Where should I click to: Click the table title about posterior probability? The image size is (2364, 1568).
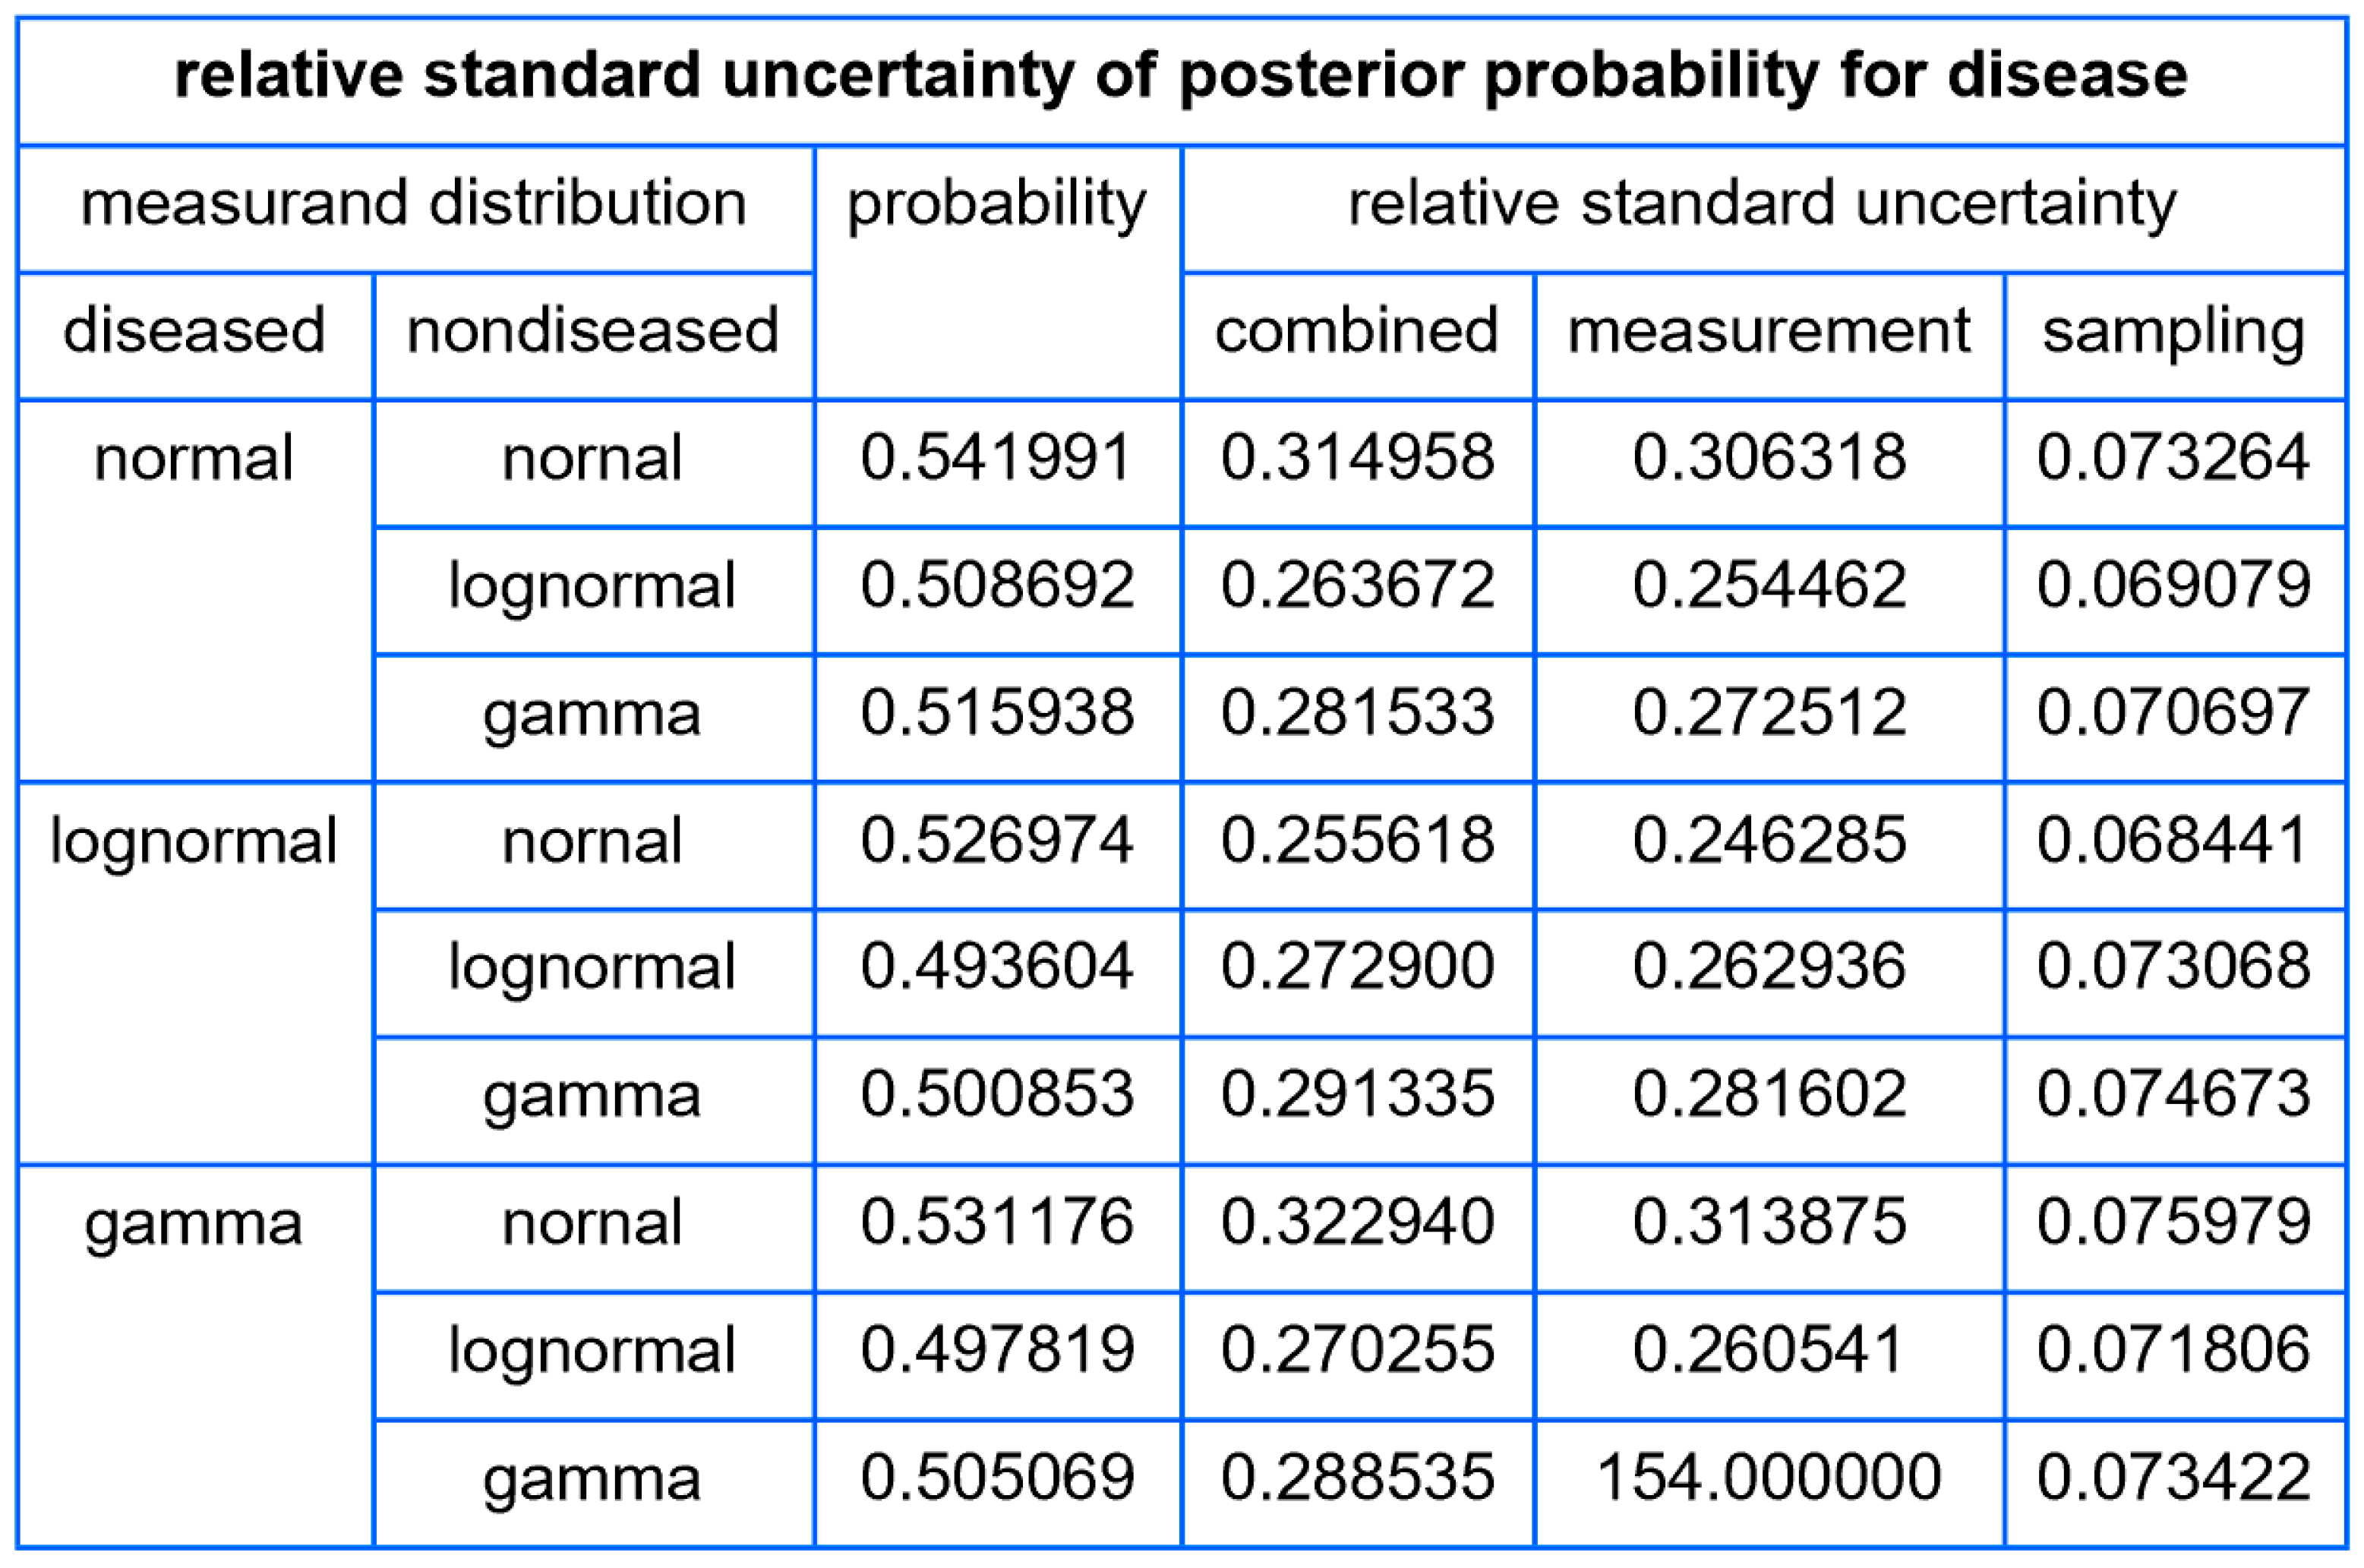click(x=1180, y=76)
